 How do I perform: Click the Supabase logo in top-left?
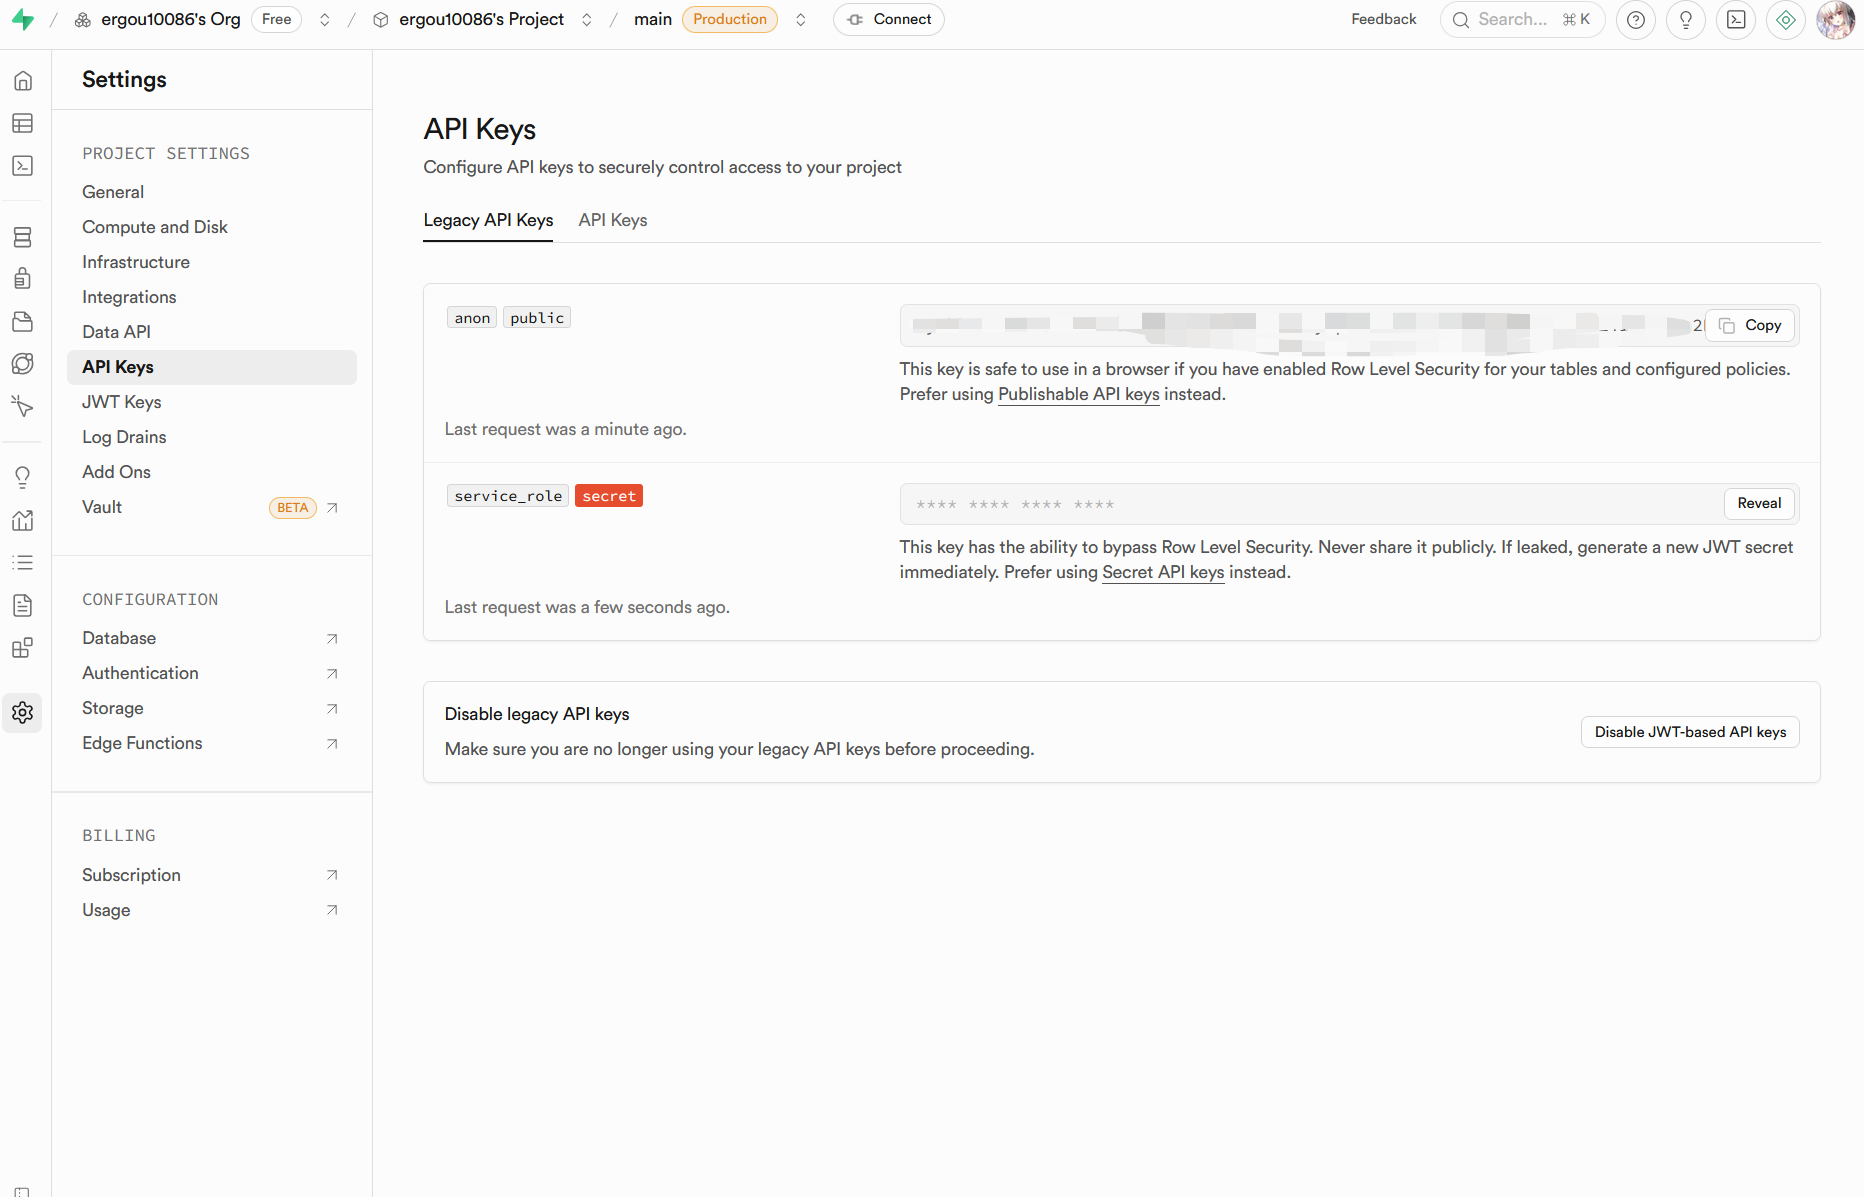coord(23,20)
